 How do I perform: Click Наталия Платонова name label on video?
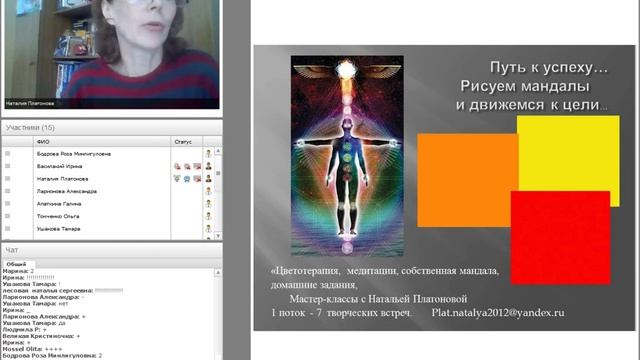(30, 103)
